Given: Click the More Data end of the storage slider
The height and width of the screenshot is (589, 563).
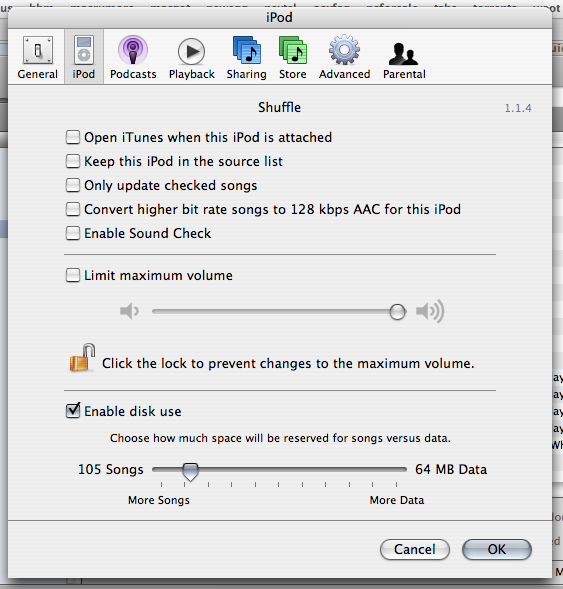Looking at the screenshot, I should click(397, 470).
